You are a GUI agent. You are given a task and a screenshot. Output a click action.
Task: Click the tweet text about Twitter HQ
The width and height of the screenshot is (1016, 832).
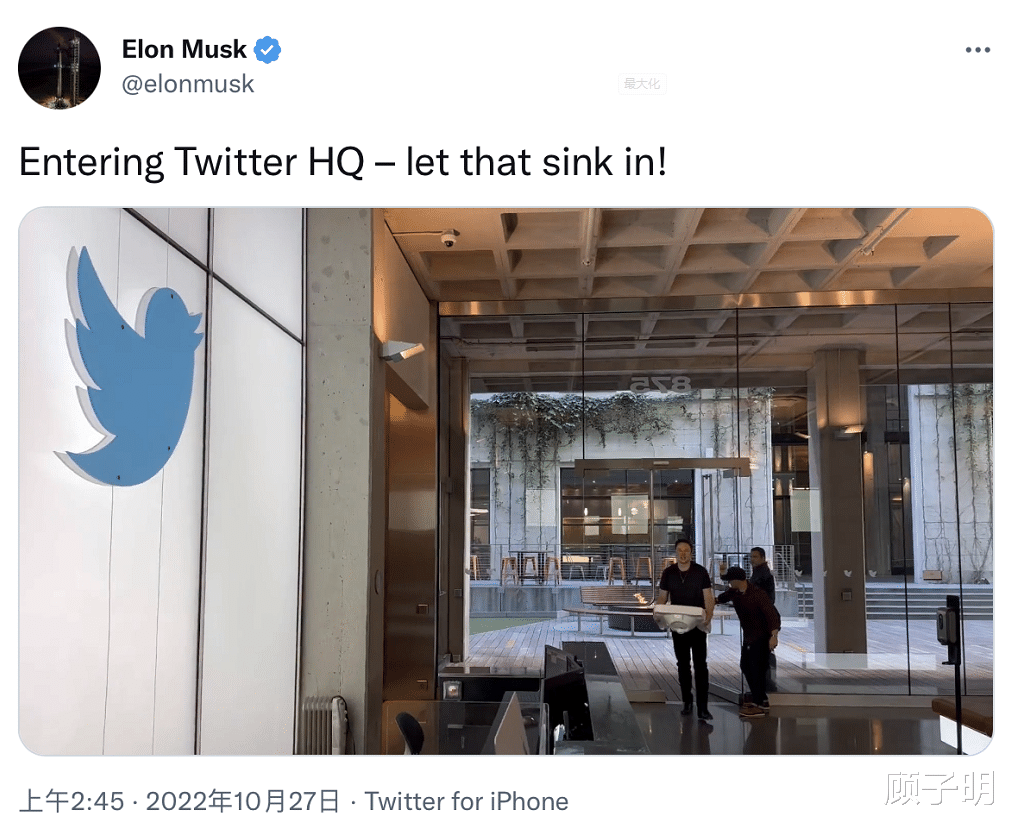pos(342,162)
